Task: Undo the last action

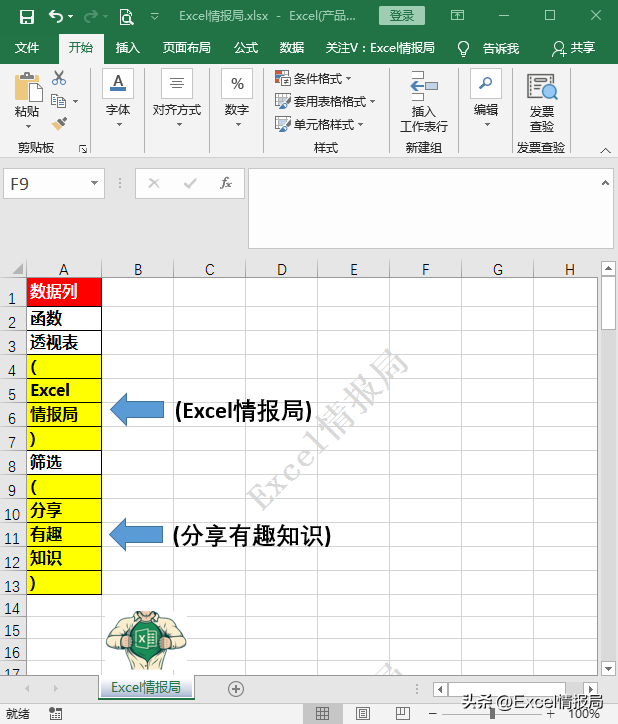Action: (x=56, y=17)
